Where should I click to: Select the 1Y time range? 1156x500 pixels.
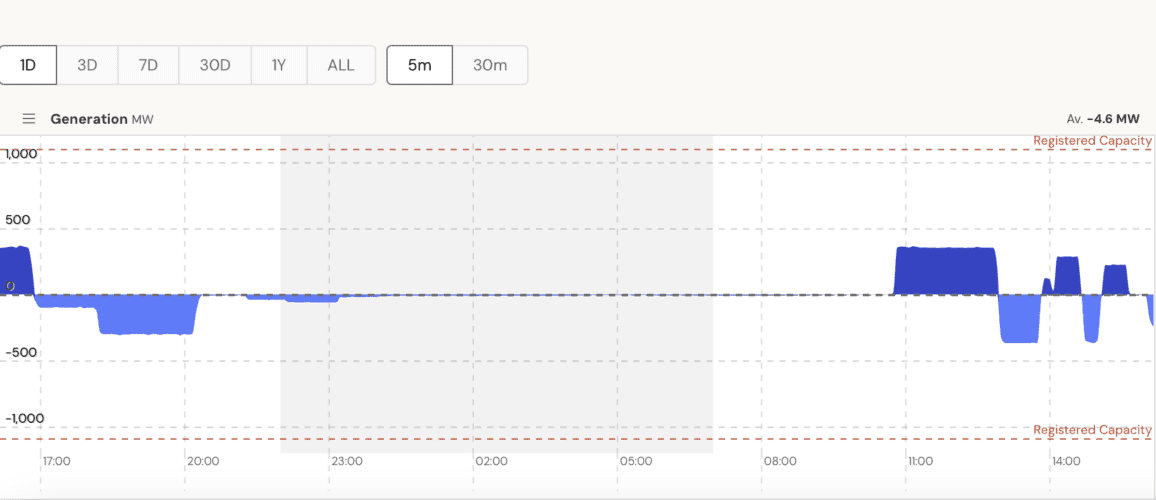[279, 65]
